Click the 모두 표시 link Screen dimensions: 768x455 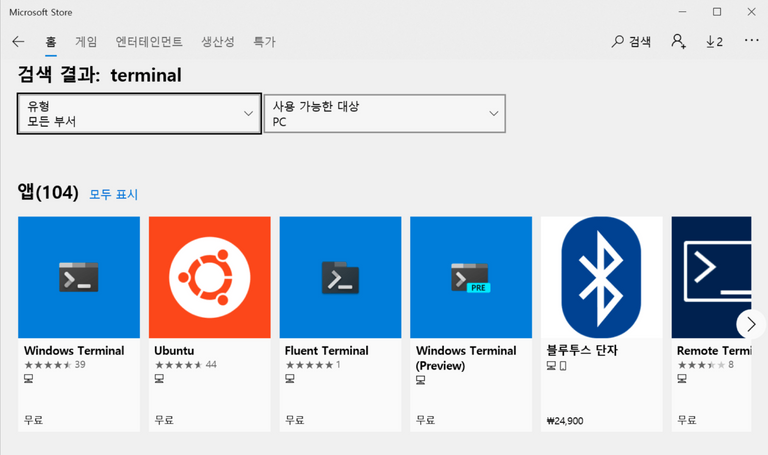coord(114,194)
